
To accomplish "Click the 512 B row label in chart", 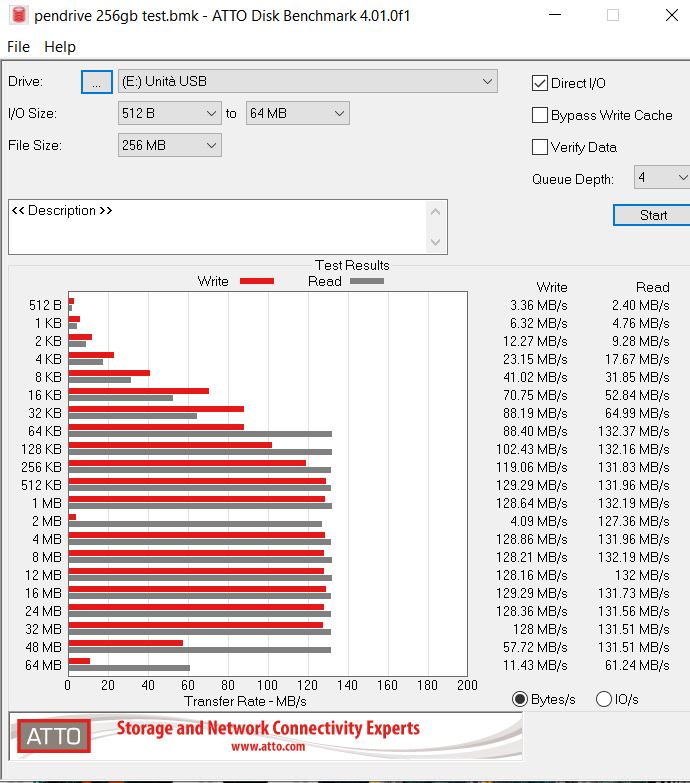I will pyautogui.click(x=45, y=306).
